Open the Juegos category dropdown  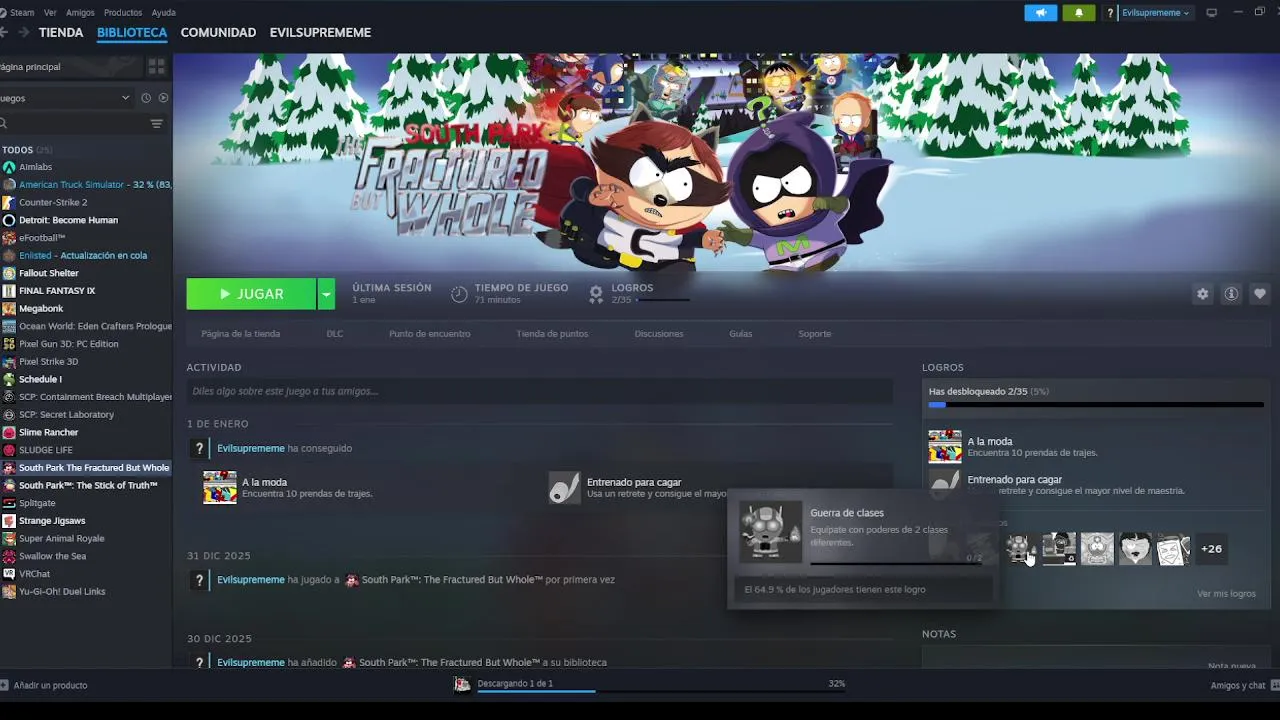[66, 98]
